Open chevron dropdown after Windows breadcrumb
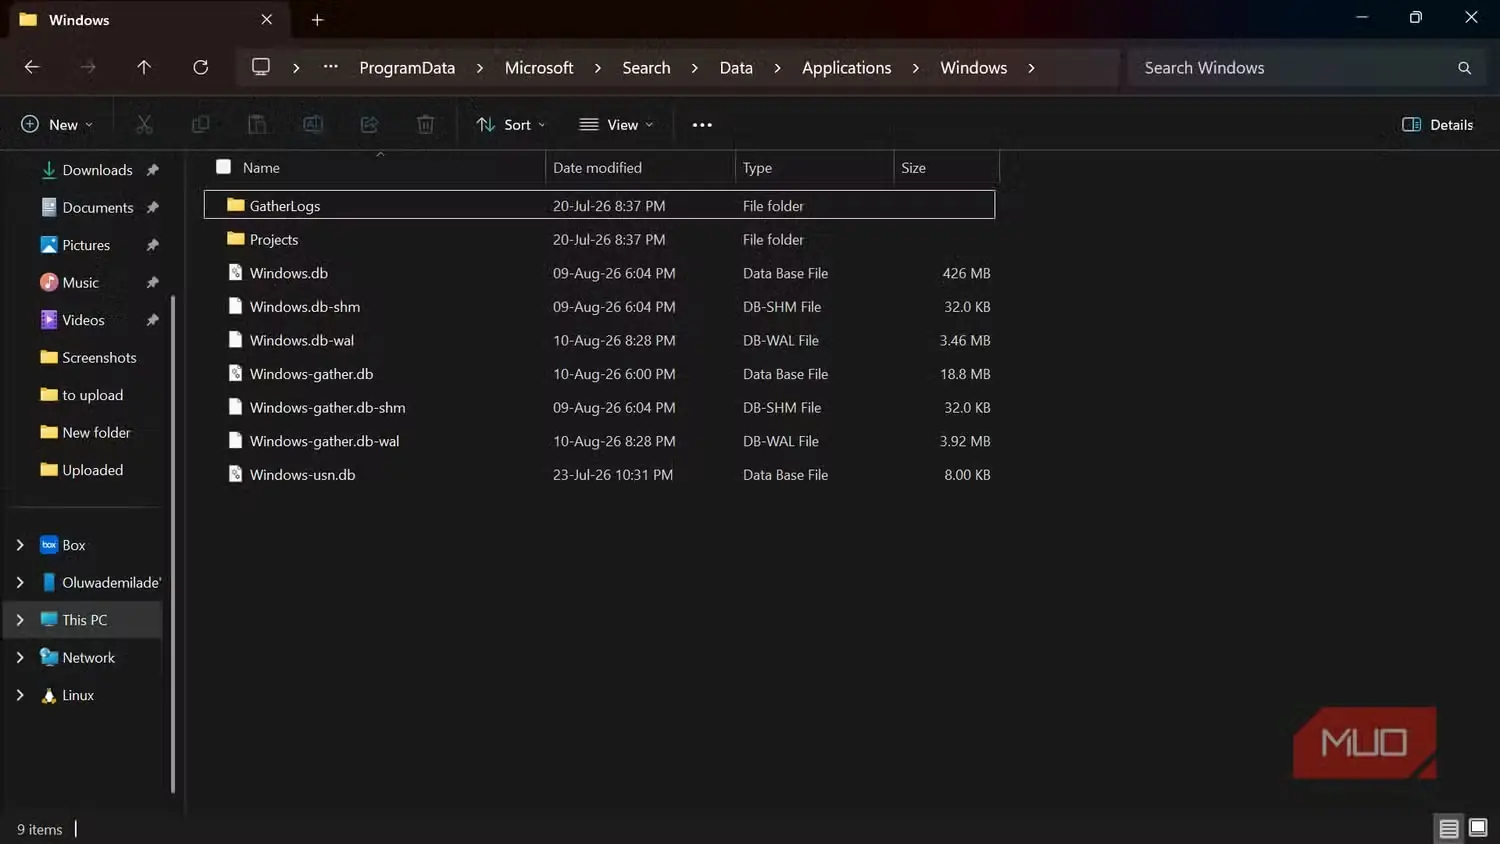Screen dimensions: 1500x844 pyautogui.click(x=1031, y=68)
